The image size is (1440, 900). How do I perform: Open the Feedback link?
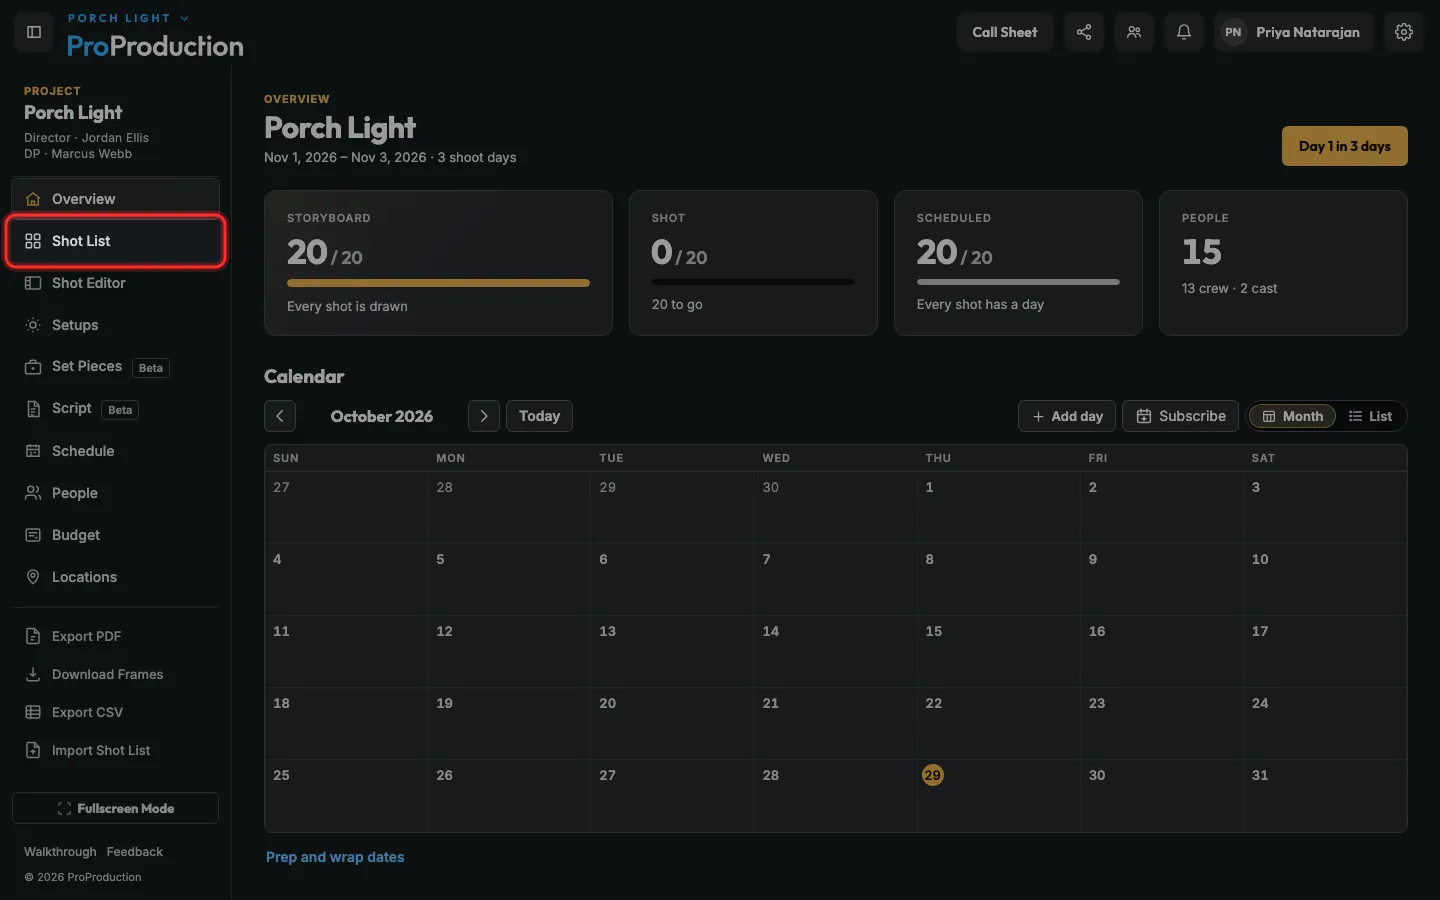click(135, 852)
